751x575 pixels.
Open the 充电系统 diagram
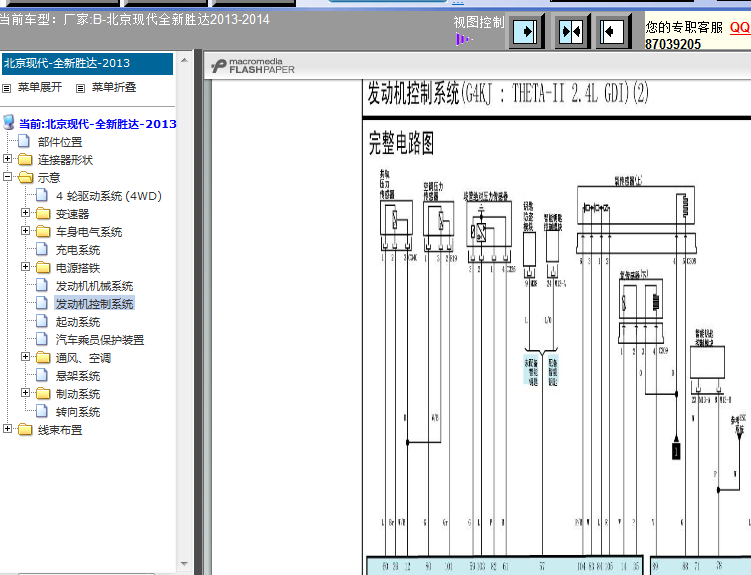tap(78, 250)
